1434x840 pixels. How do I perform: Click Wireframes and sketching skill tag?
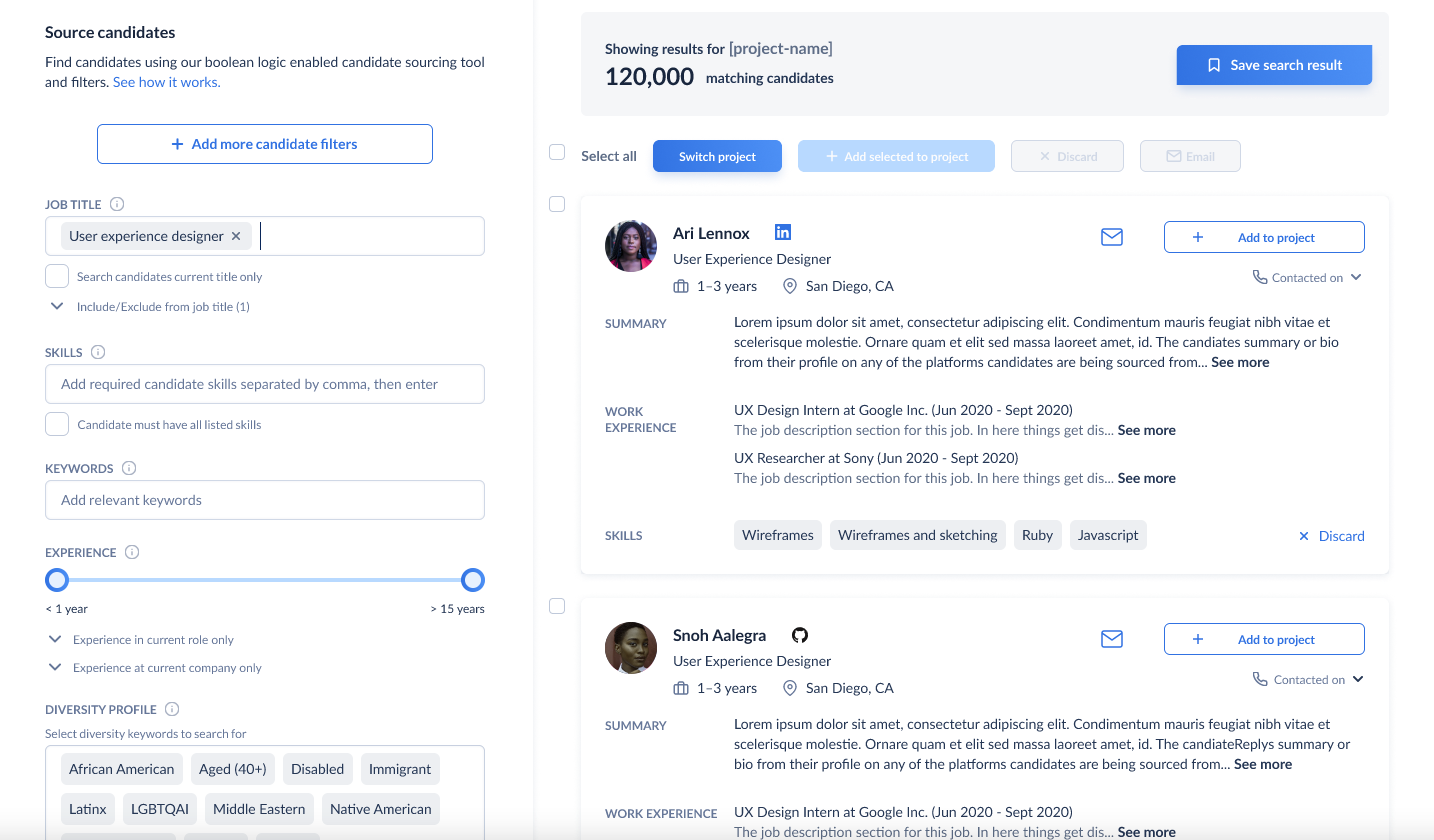(x=918, y=535)
